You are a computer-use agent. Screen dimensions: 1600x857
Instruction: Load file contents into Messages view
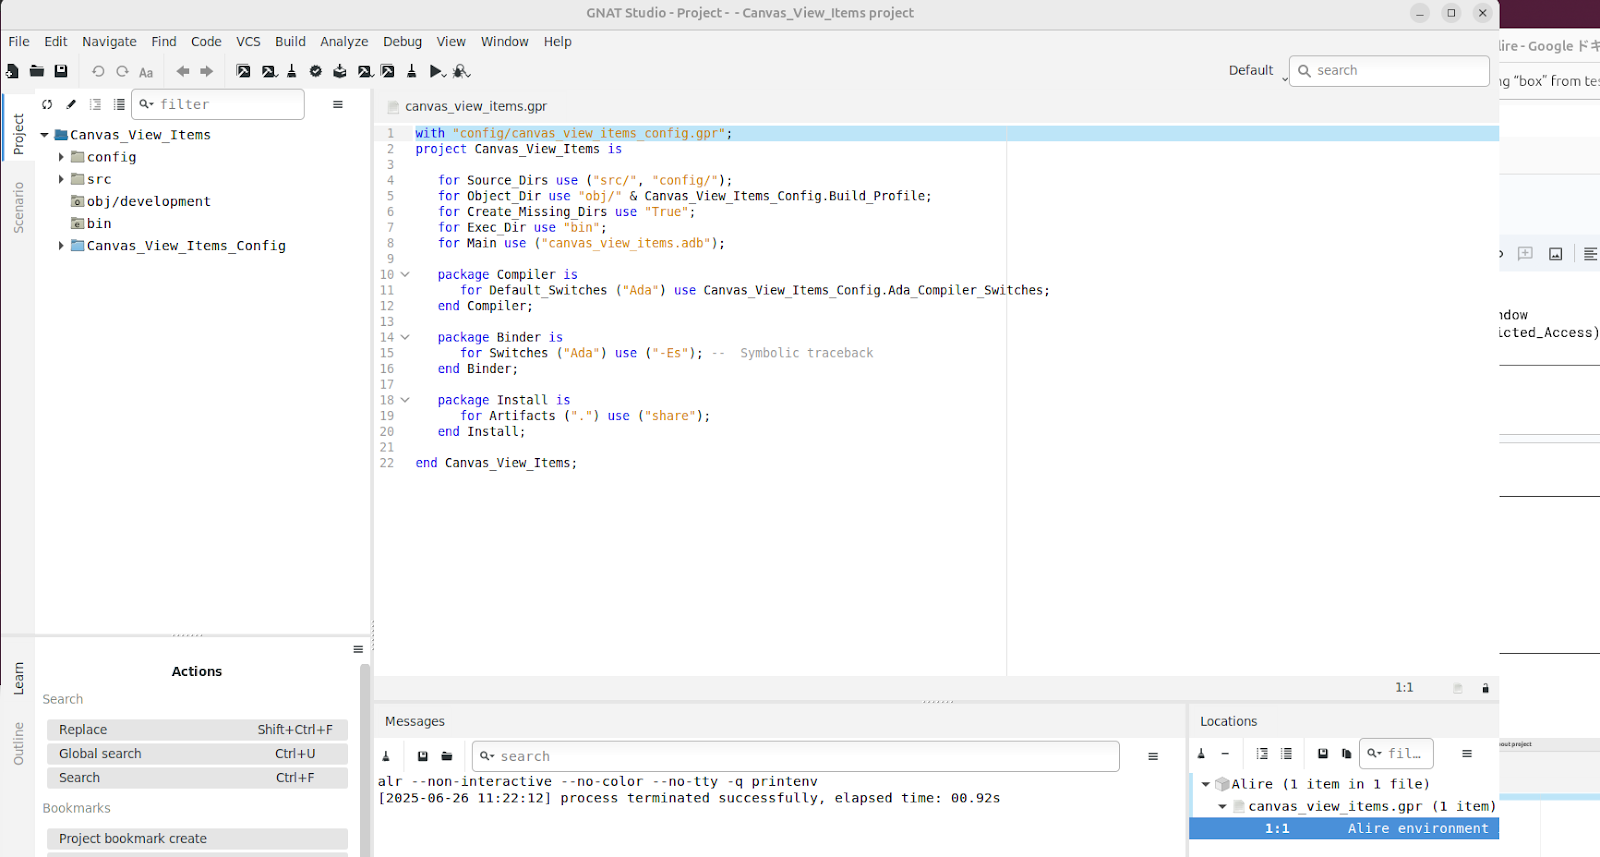coord(447,756)
